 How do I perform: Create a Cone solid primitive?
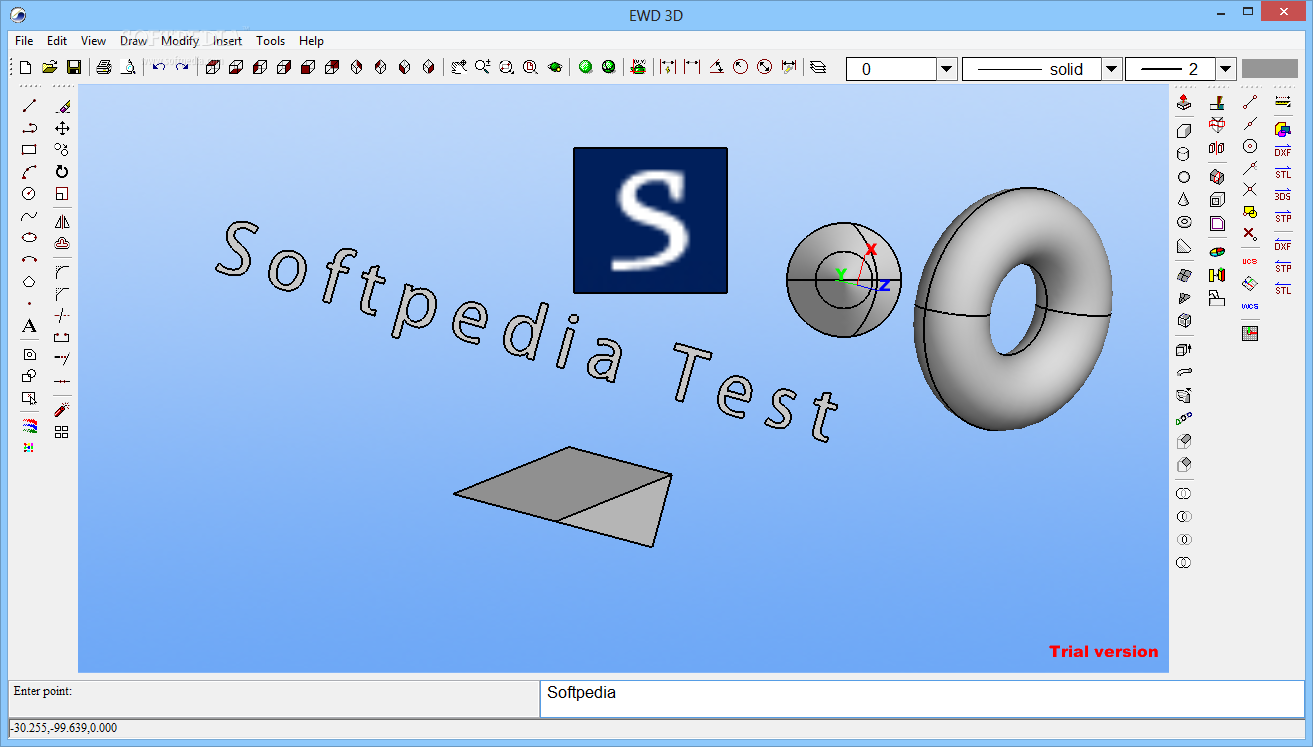point(1184,200)
